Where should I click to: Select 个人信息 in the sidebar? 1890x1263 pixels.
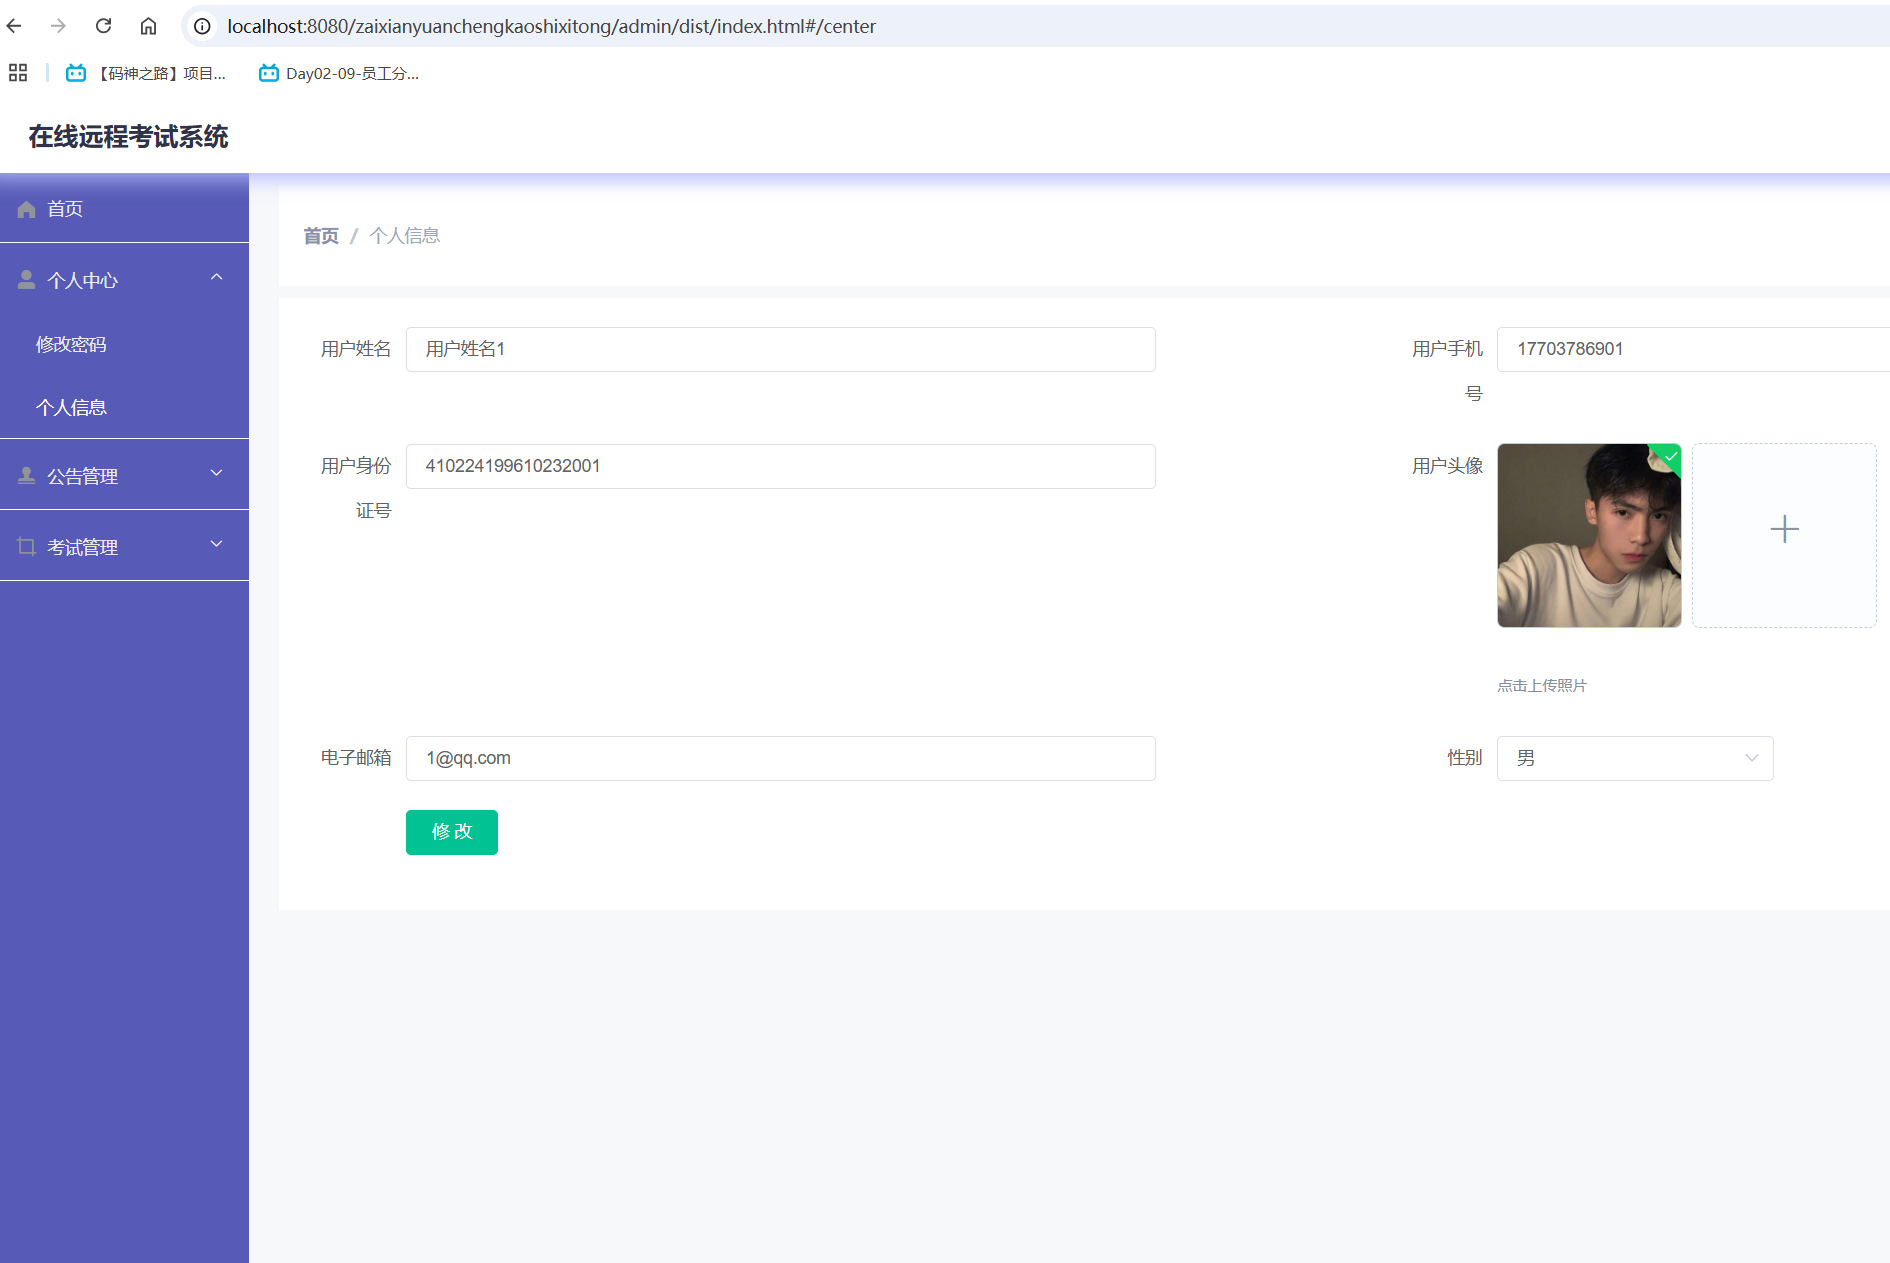(71, 407)
